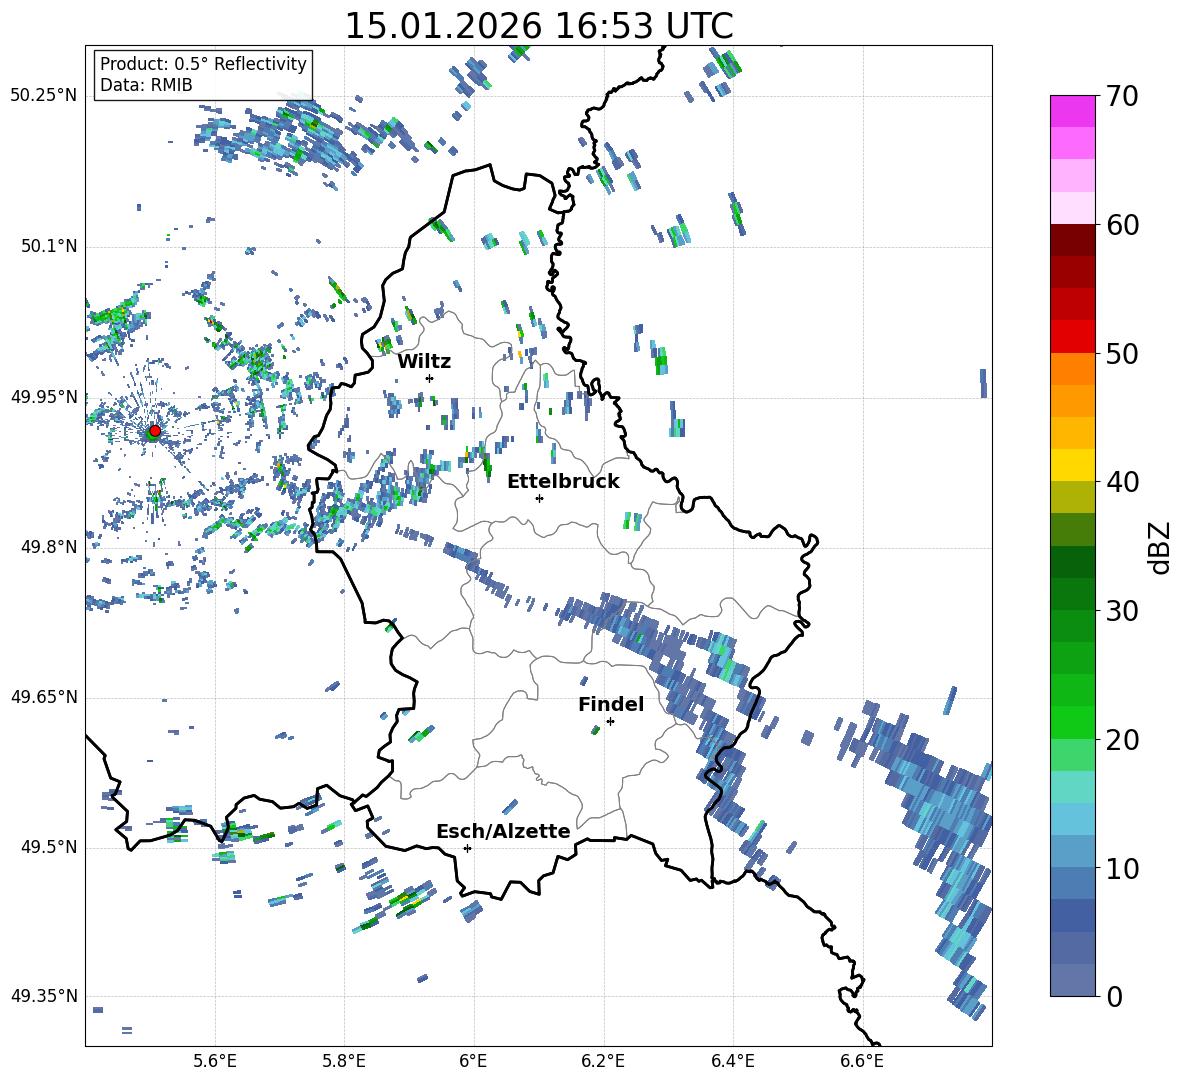This screenshot has height=1081, width=1184.
Task: Click the Ettelbruck station cross marker
Action: pos(539,498)
